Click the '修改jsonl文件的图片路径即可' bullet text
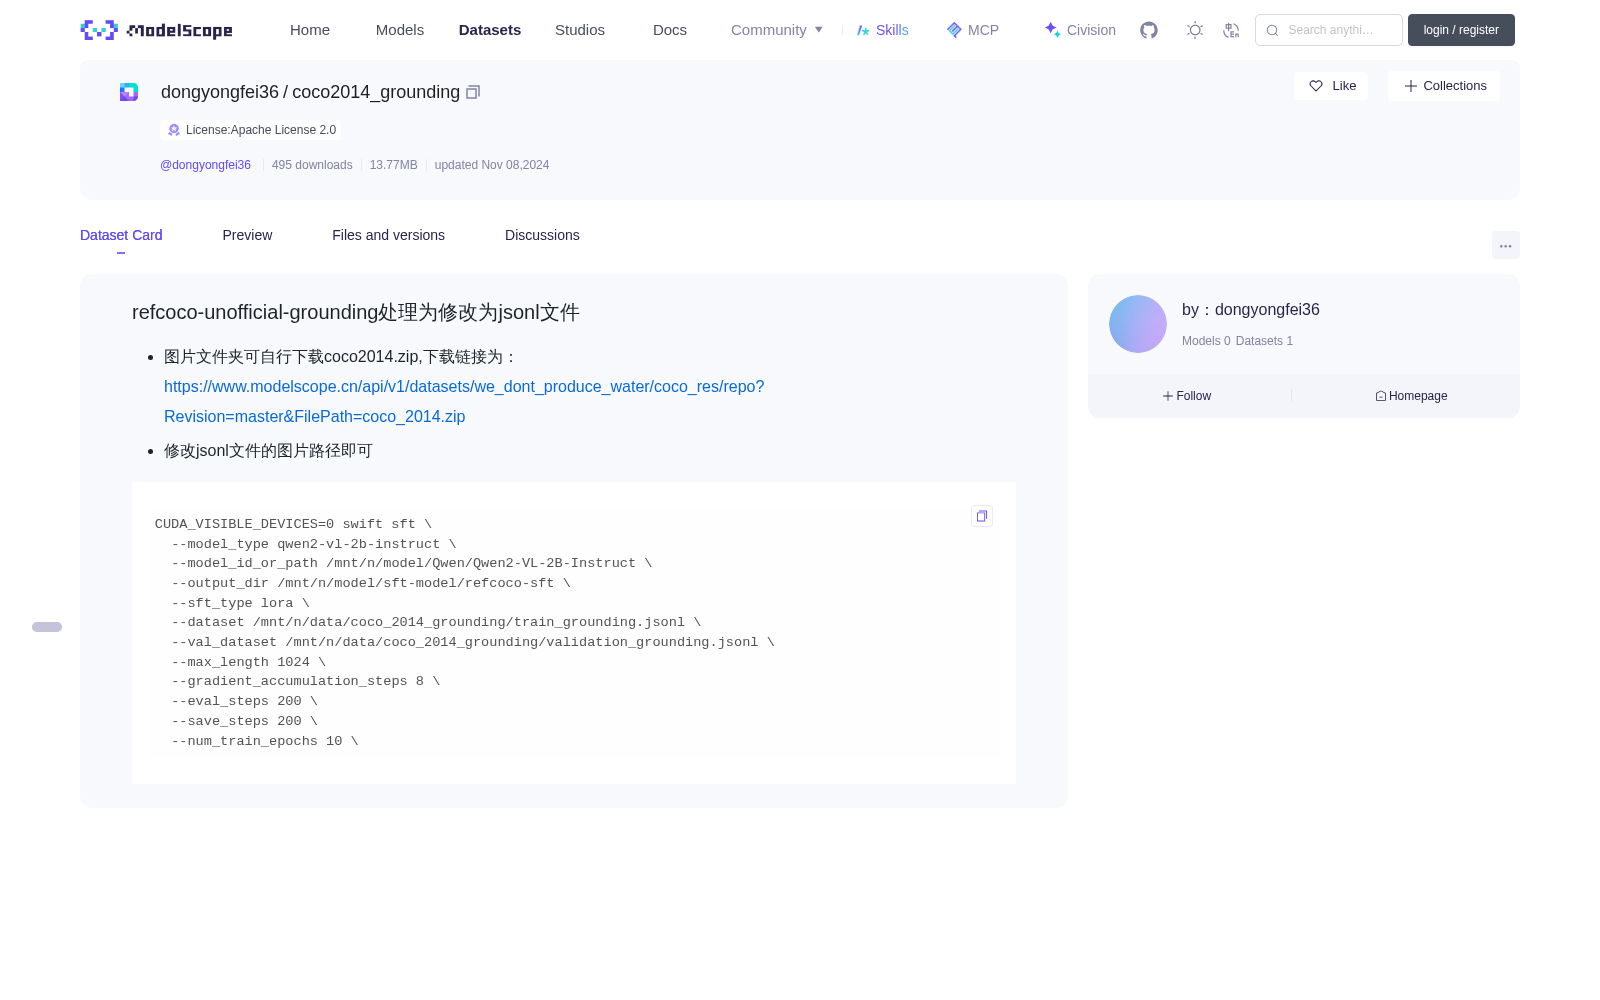The width and height of the screenshot is (1600, 1000). click(268, 451)
